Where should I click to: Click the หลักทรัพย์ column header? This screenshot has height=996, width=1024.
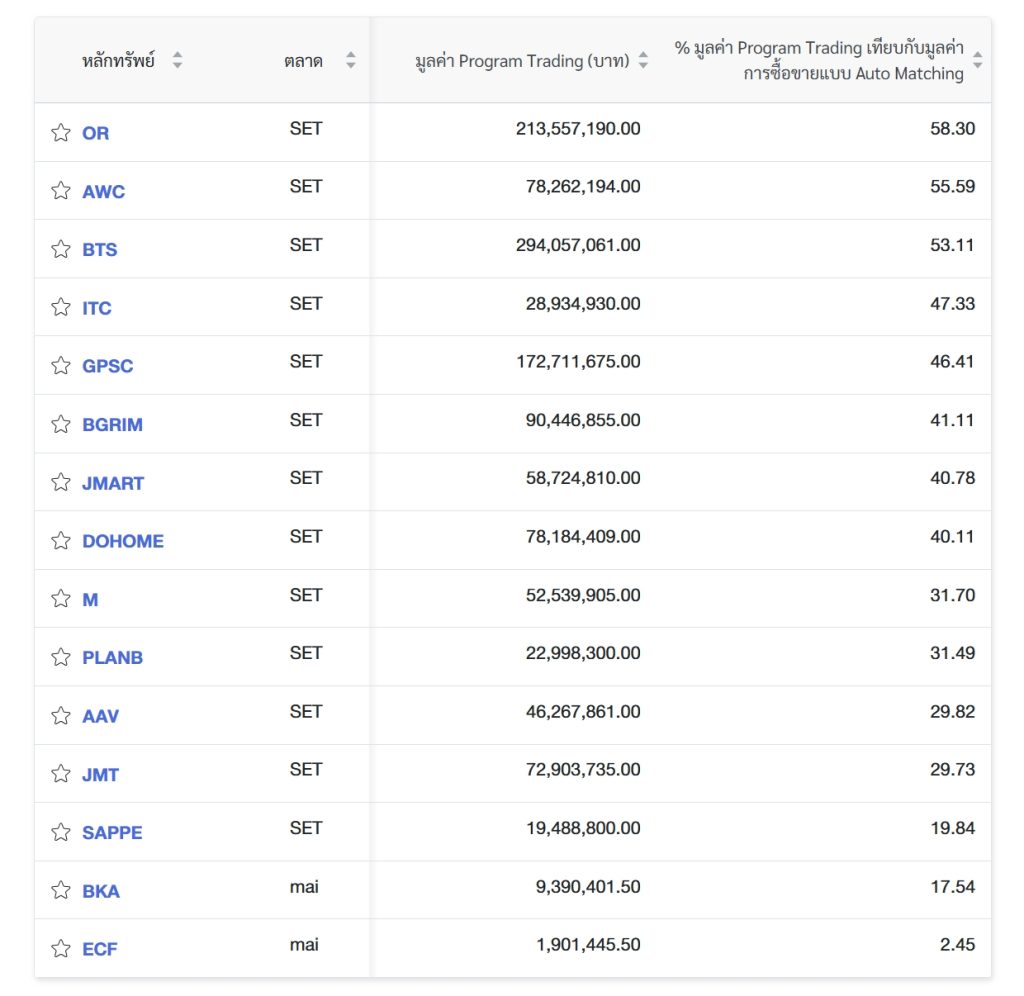pyautogui.click(x=118, y=61)
